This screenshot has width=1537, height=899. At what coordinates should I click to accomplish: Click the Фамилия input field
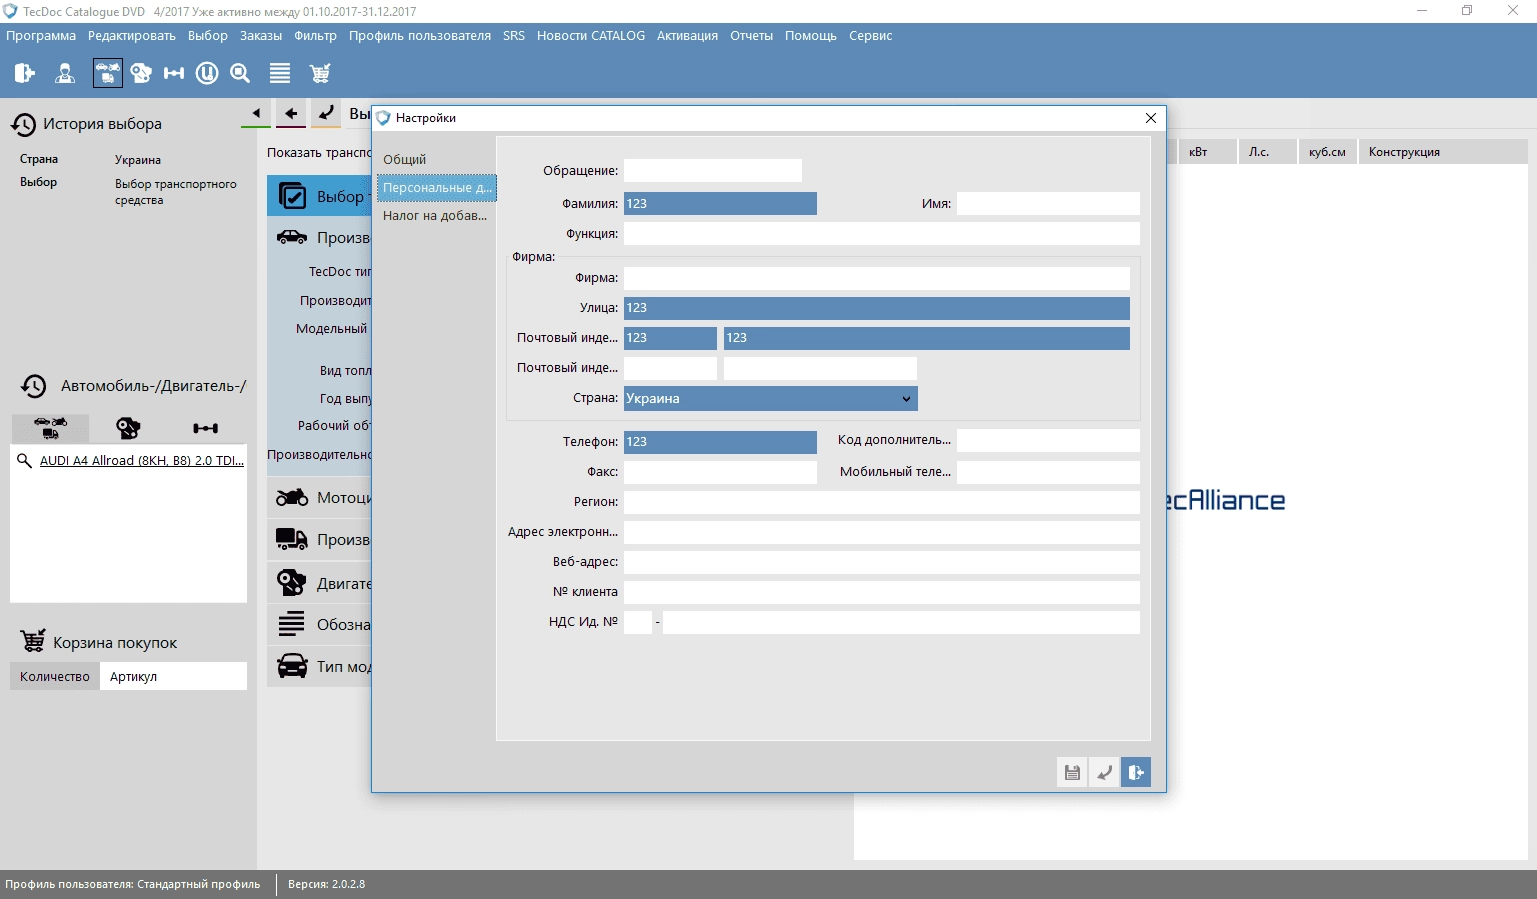(720, 204)
